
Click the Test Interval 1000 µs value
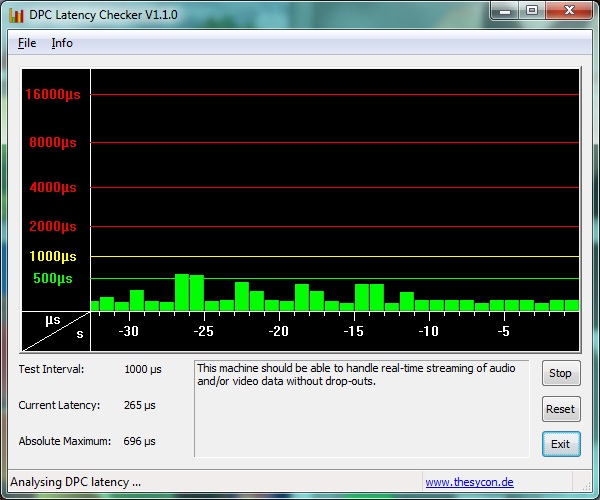143,369
